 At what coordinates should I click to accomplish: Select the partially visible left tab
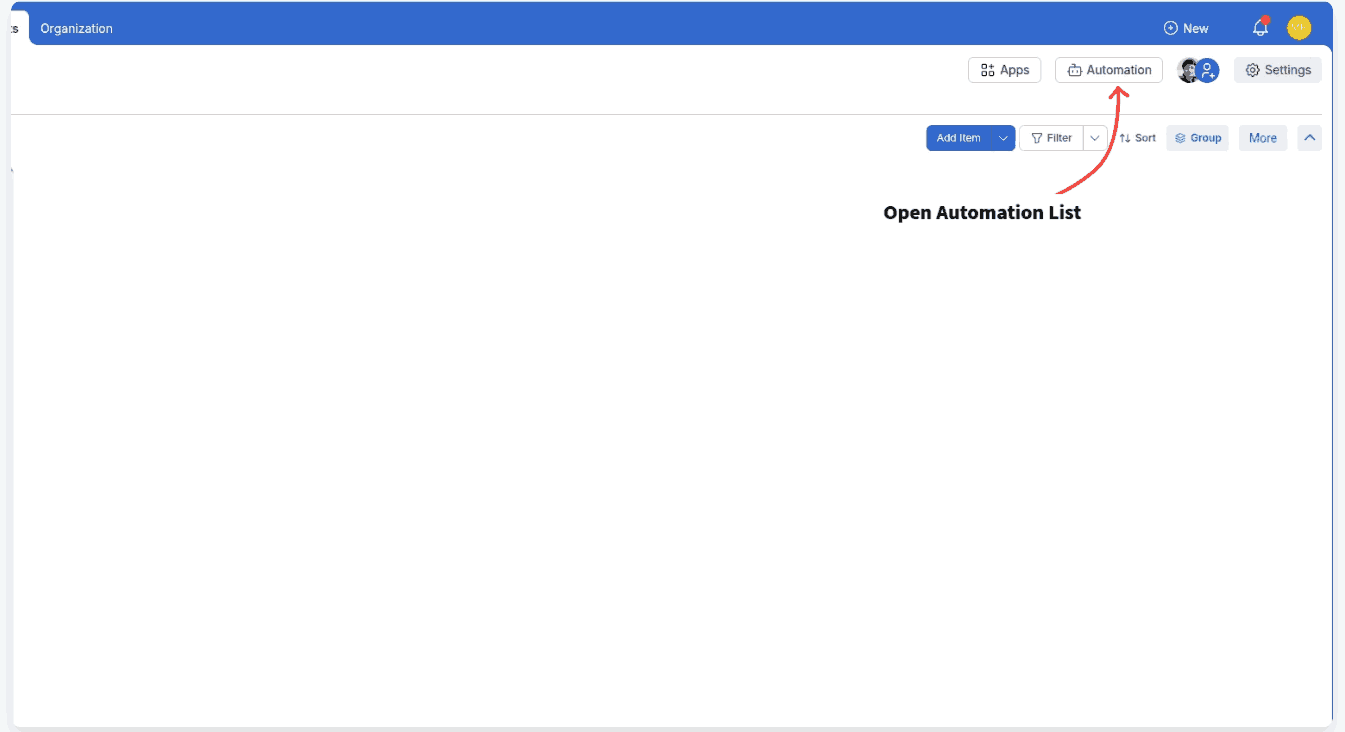pyautogui.click(x=14, y=28)
